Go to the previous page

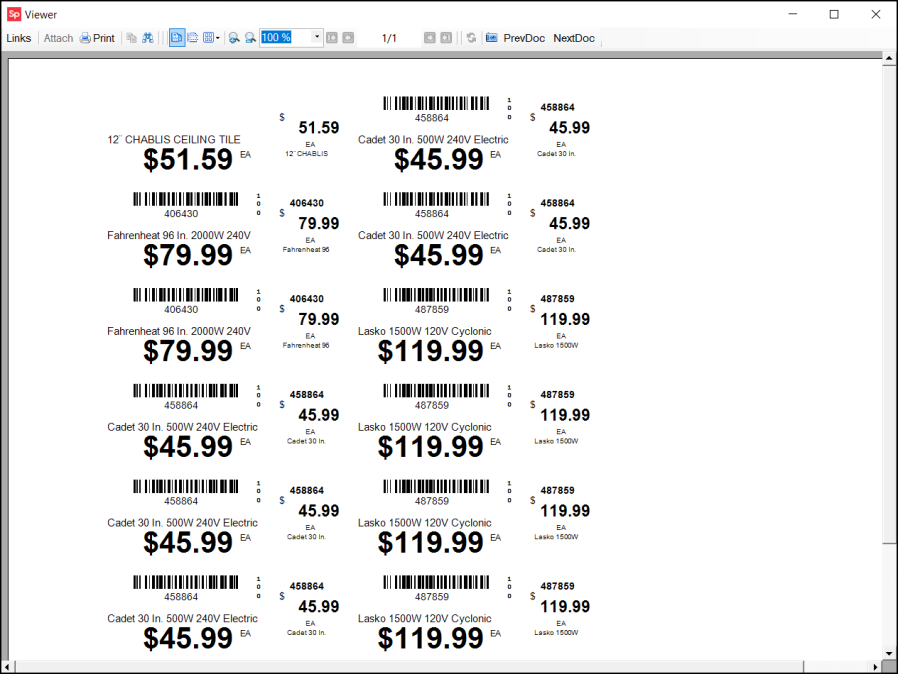pos(348,38)
